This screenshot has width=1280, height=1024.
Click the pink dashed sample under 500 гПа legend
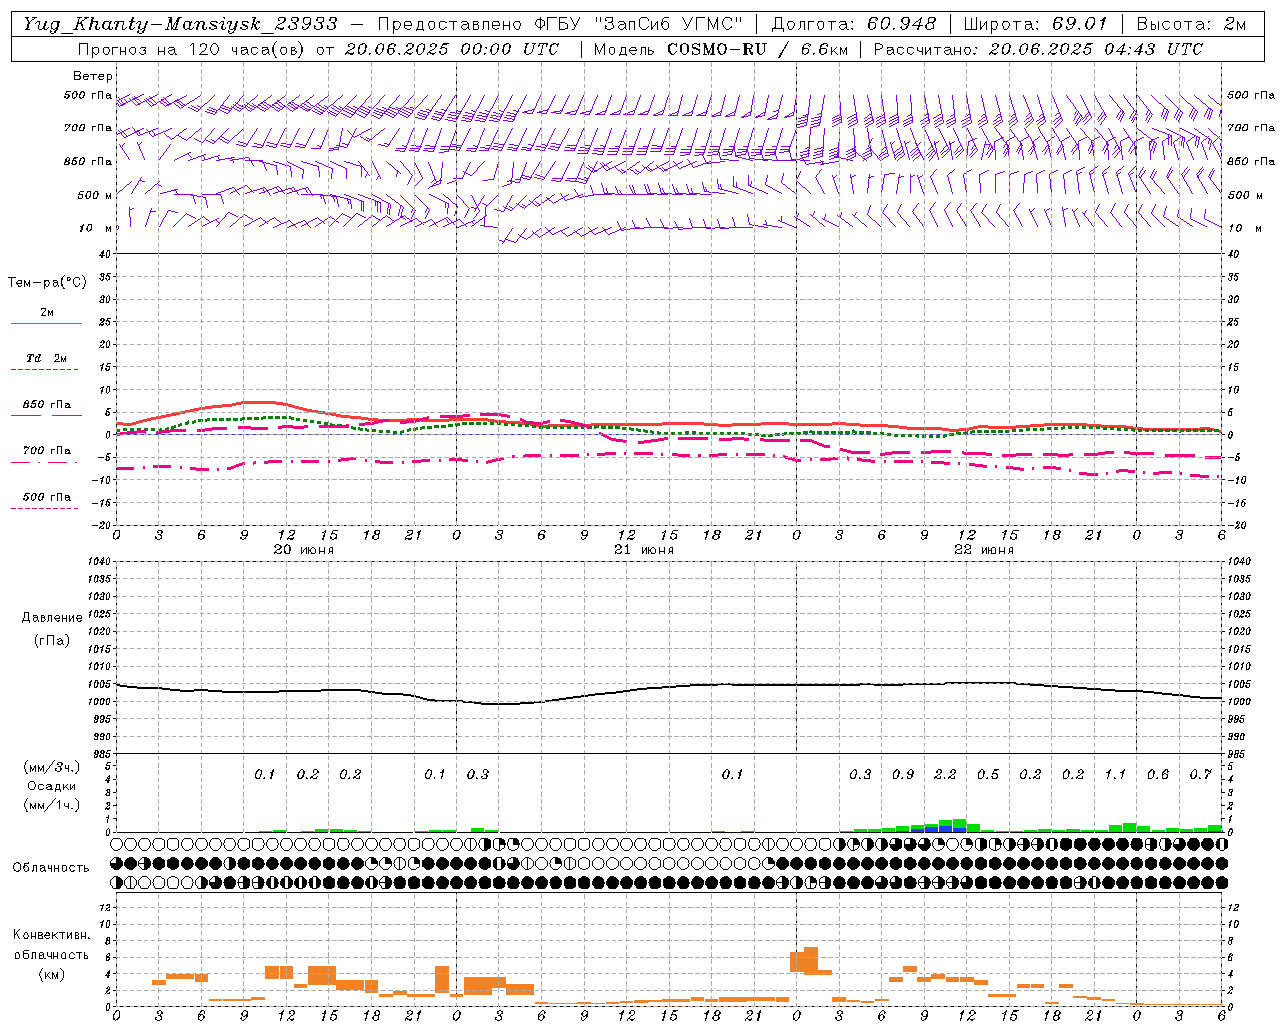coord(44,509)
